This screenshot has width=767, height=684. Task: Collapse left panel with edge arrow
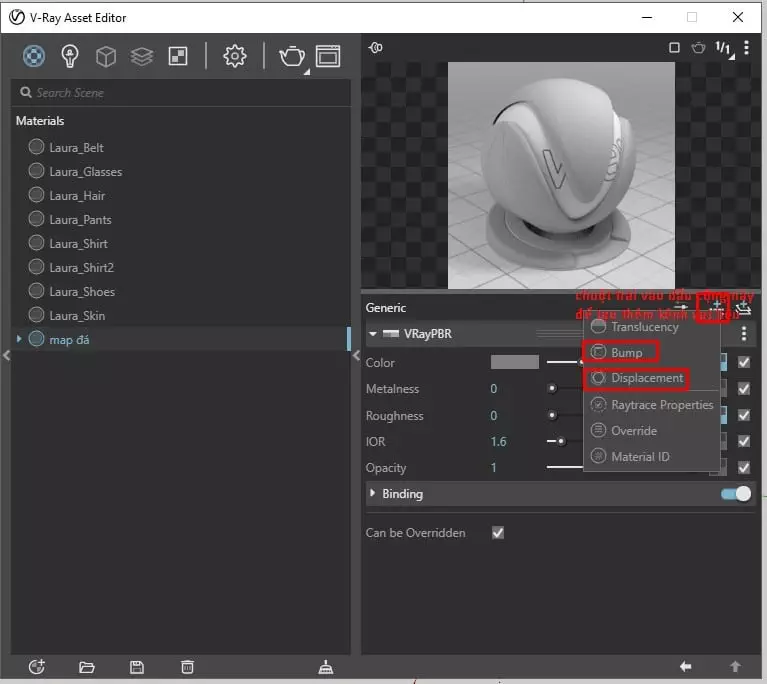(x=6, y=356)
